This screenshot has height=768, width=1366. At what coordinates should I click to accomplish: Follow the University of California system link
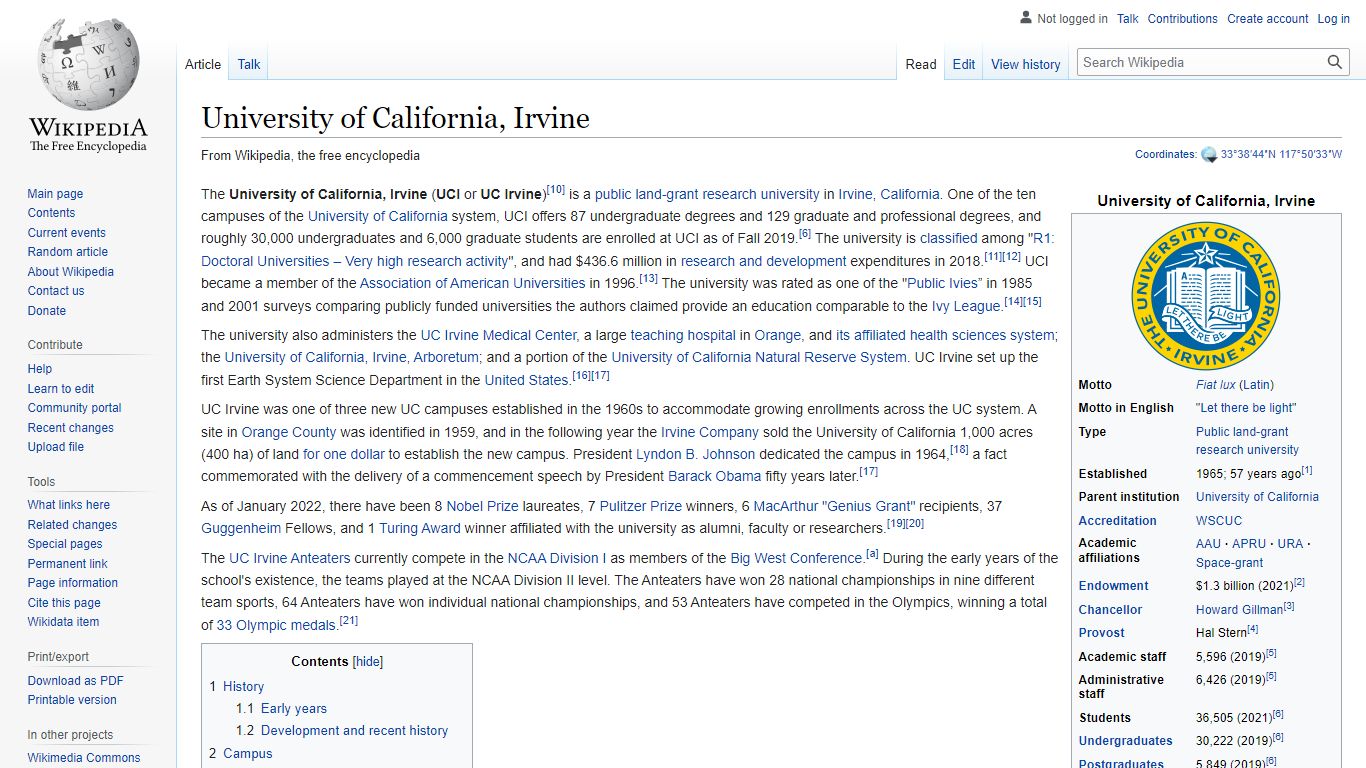coord(378,216)
